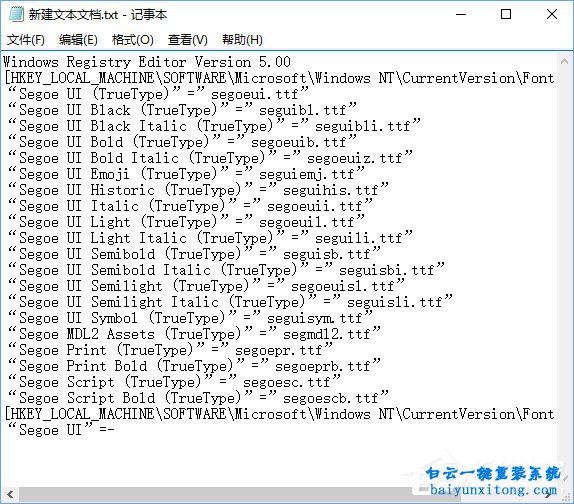The image size is (574, 504).
Task: Click text 'Segoe UI Semibold Italic (TrueType)'
Action: (x=158, y=270)
